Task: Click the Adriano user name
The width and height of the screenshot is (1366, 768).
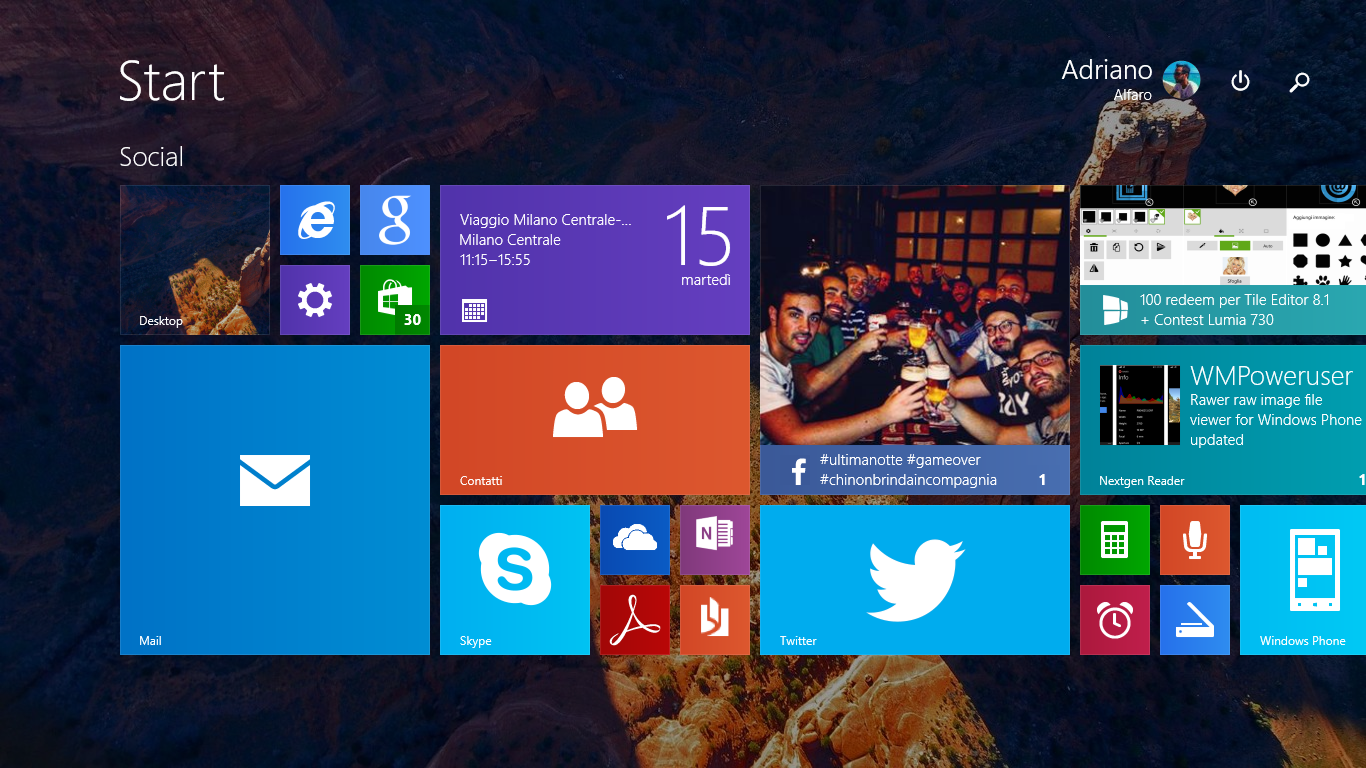Action: click(x=1107, y=70)
